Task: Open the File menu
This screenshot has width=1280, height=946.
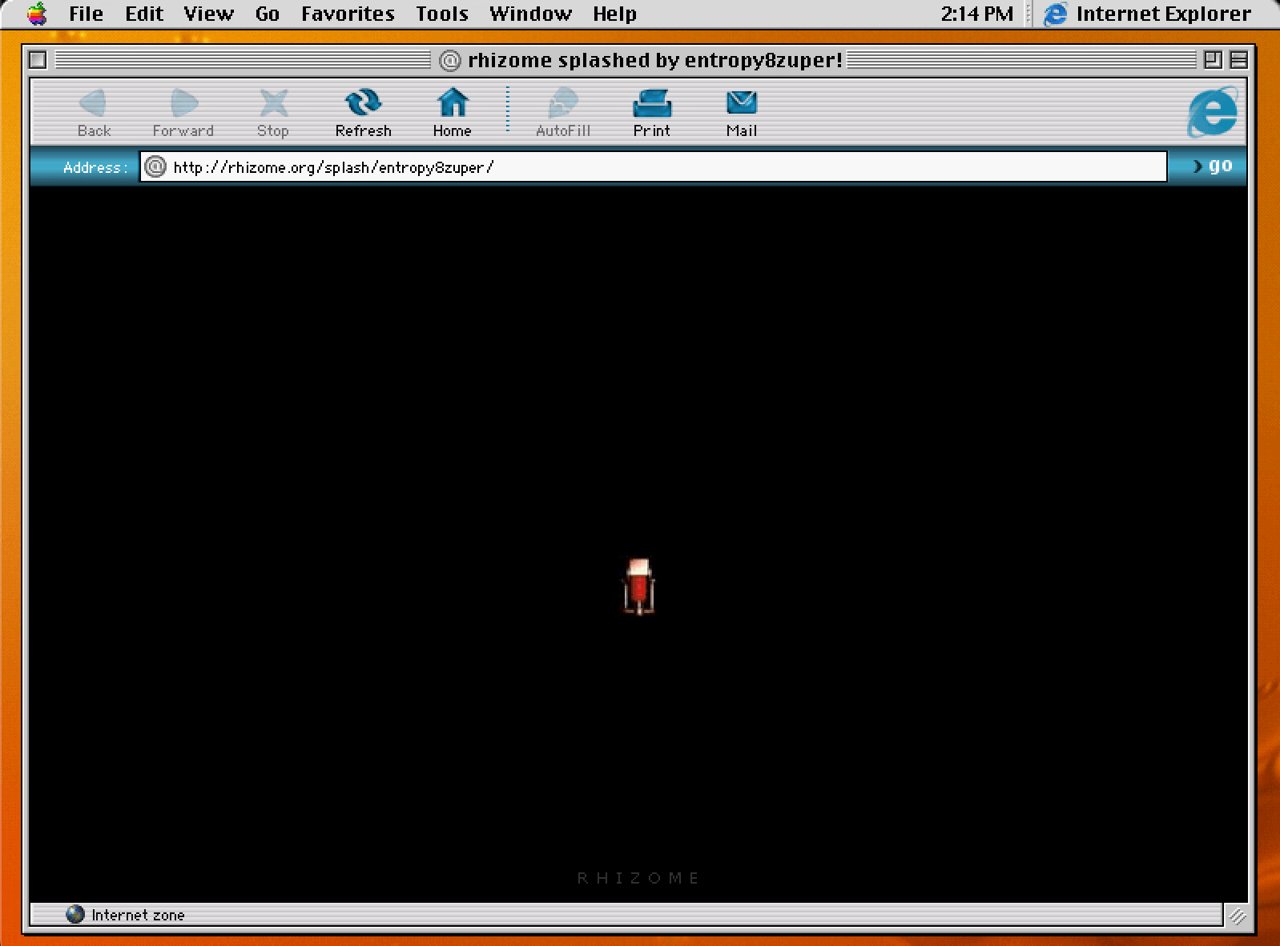Action: pos(86,14)
